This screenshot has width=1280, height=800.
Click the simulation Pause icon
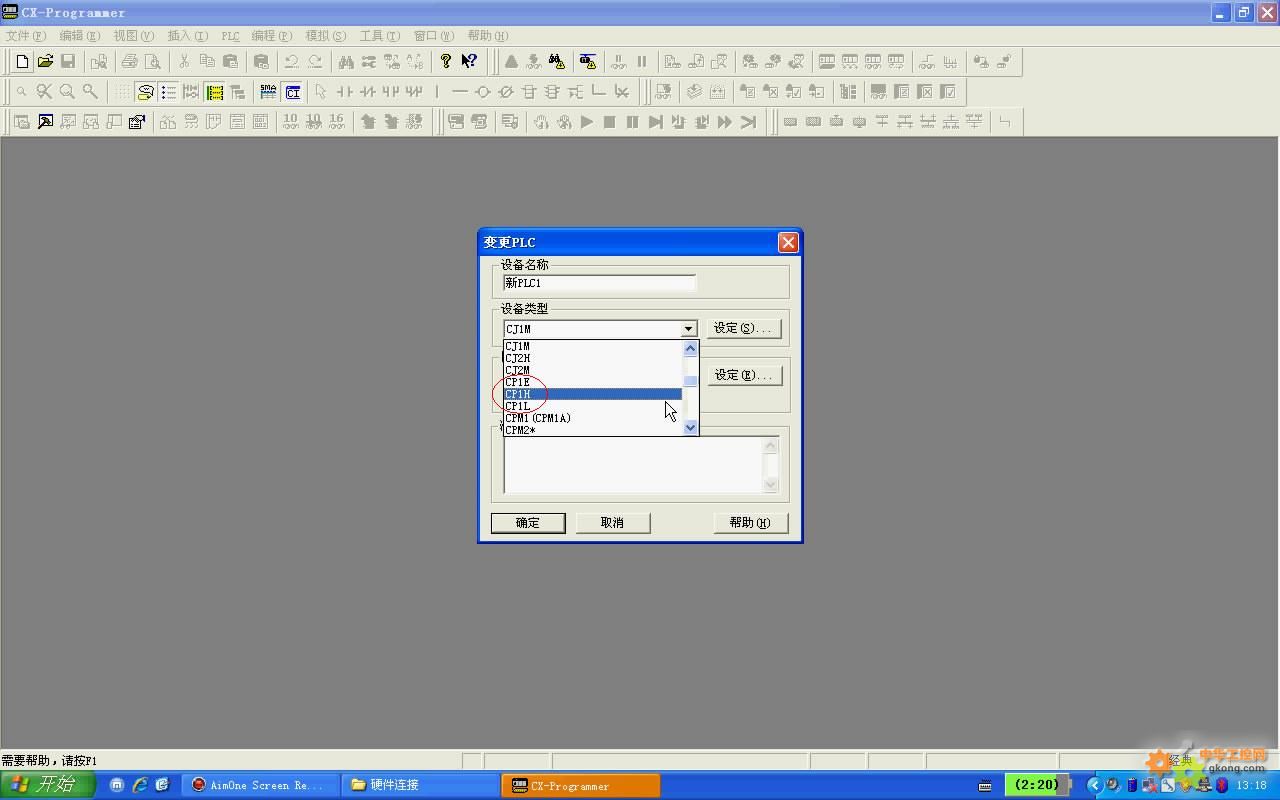point(632,122)
